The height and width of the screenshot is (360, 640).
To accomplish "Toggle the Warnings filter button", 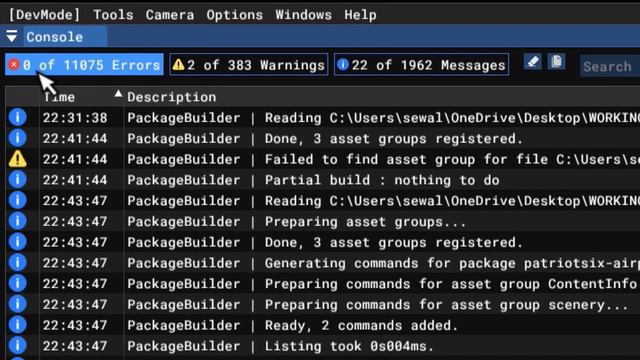I will coord(249,64).
